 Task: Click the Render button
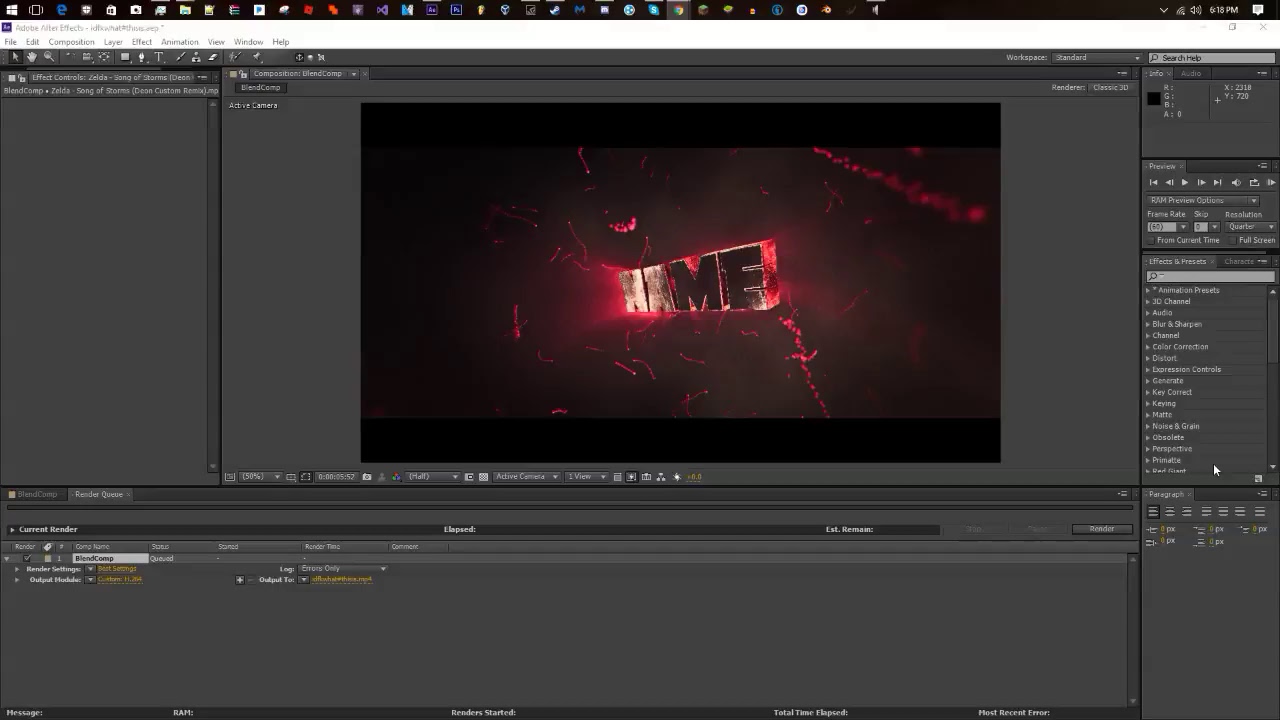[x=1101, y=529]
